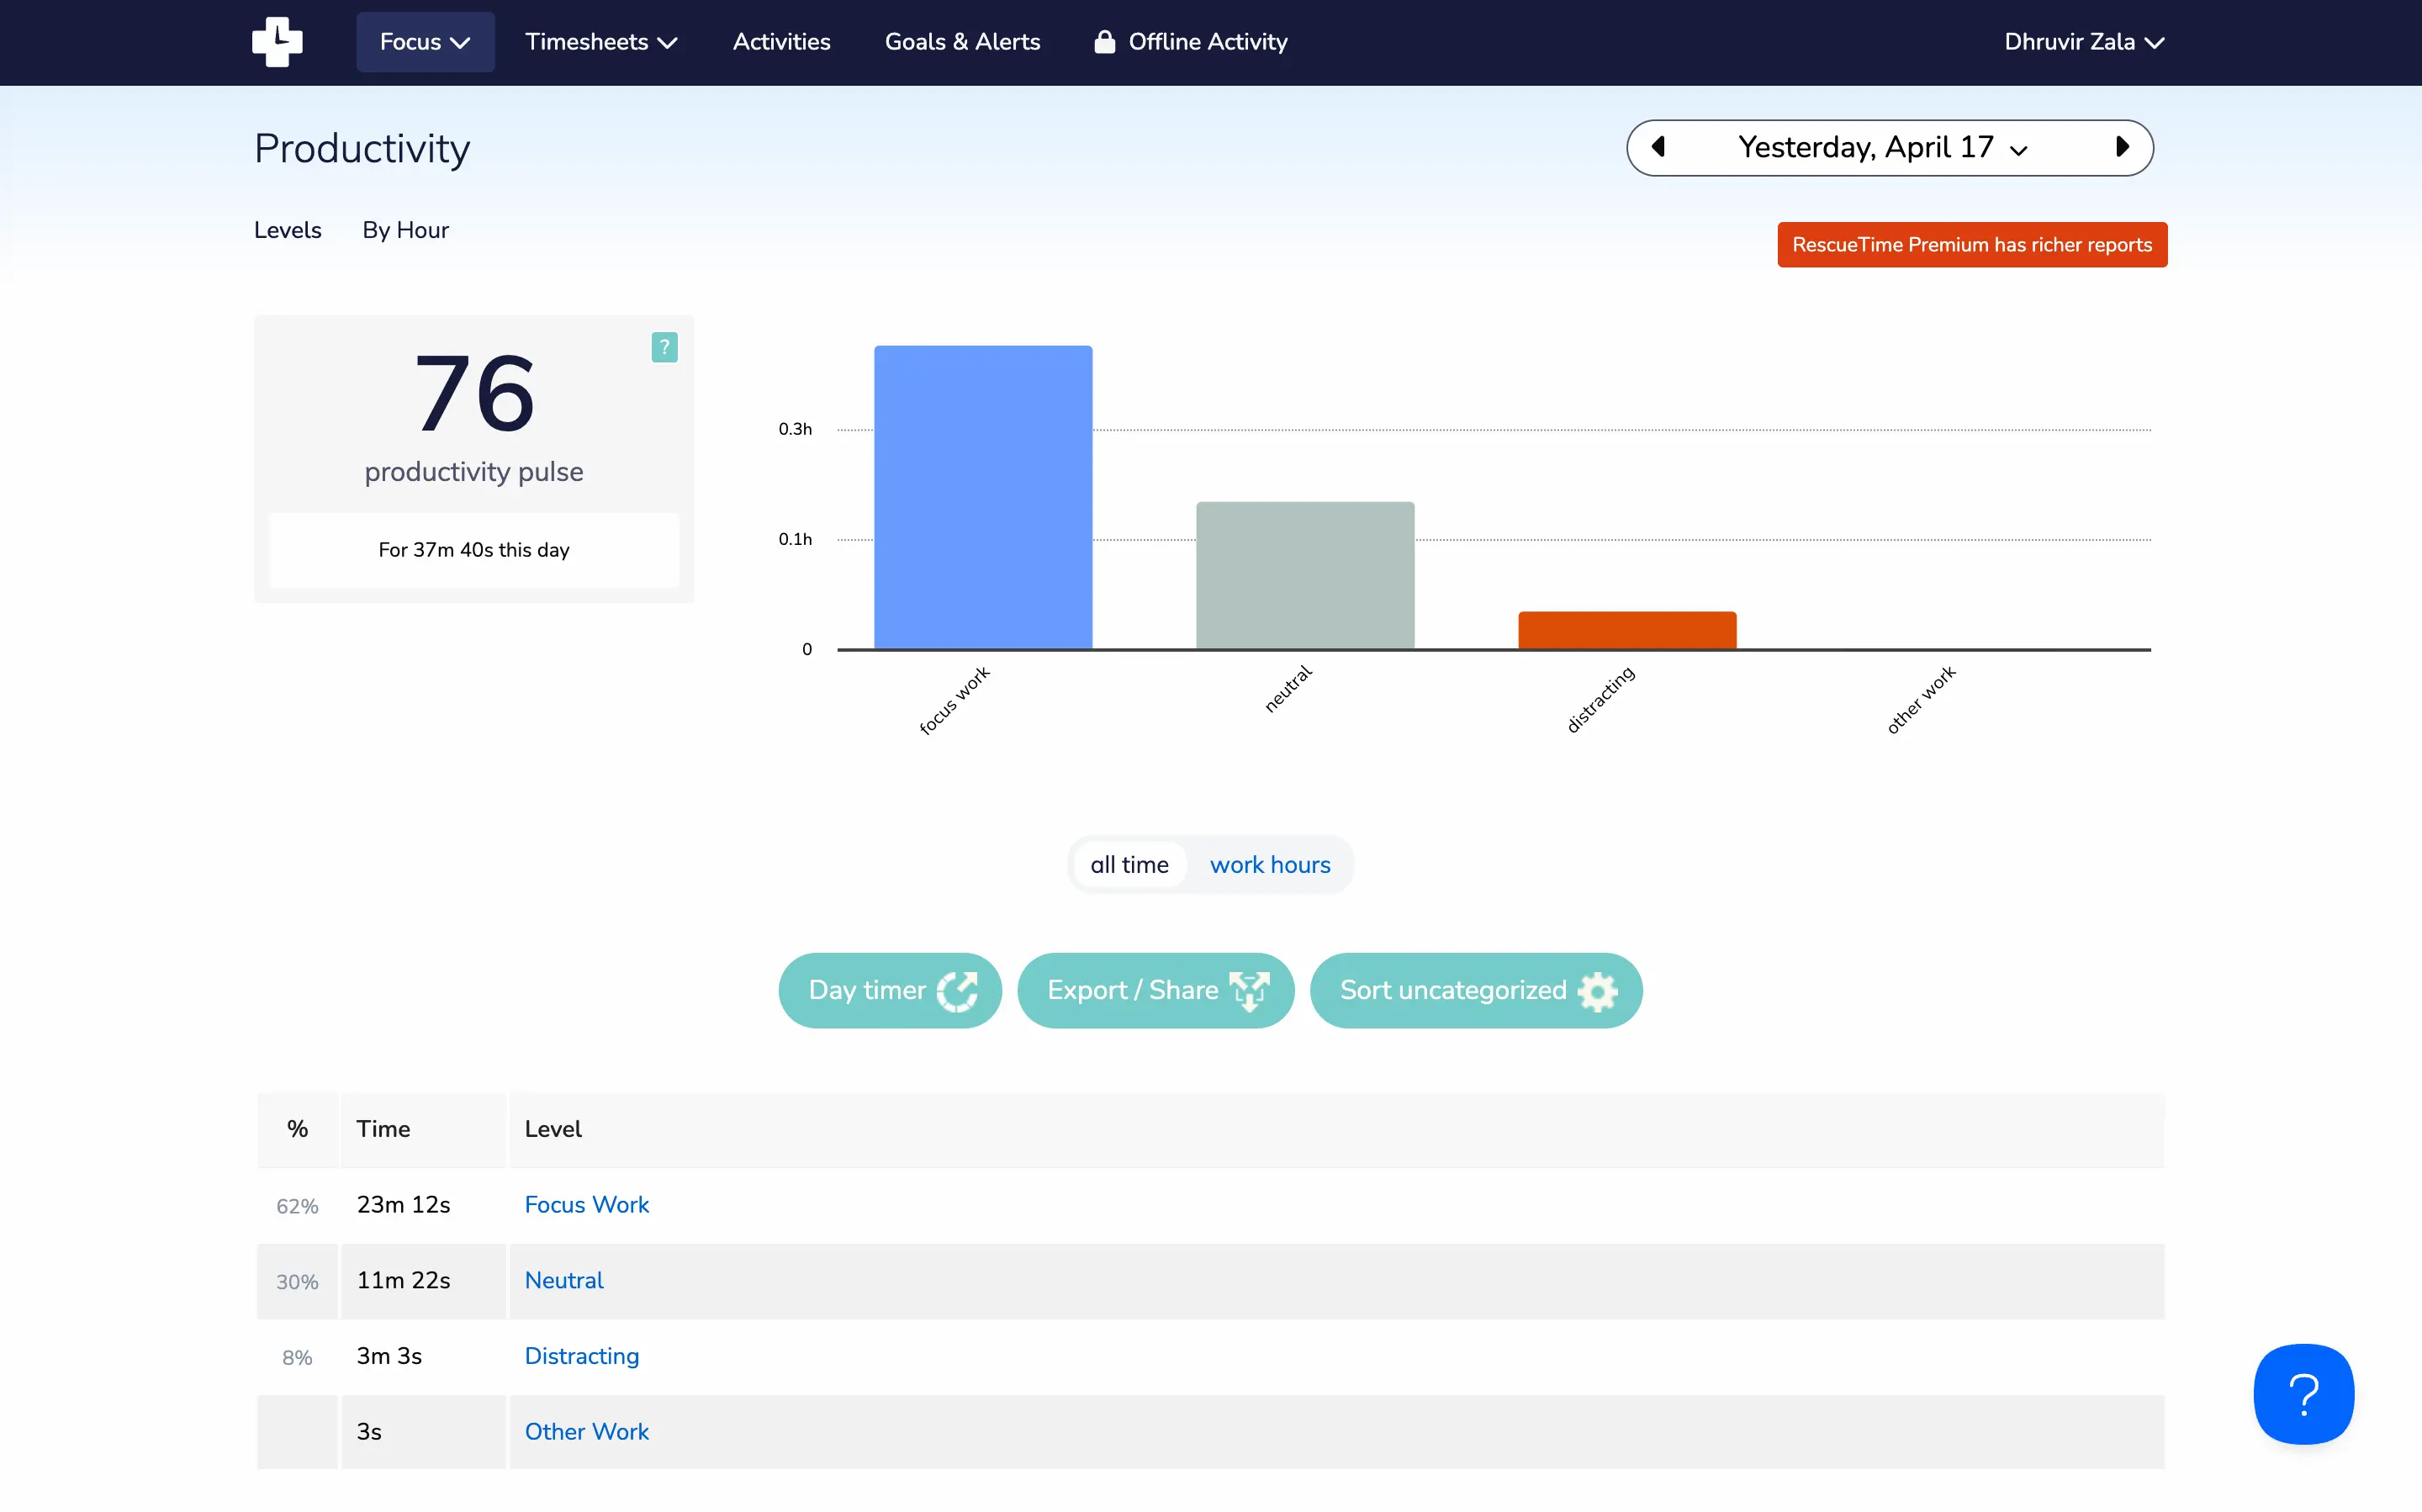Image resolution: width=2422 pixels, height=1512 pixels.
Task: Expand the Focus menu dropdown
Action: [425, 42]
